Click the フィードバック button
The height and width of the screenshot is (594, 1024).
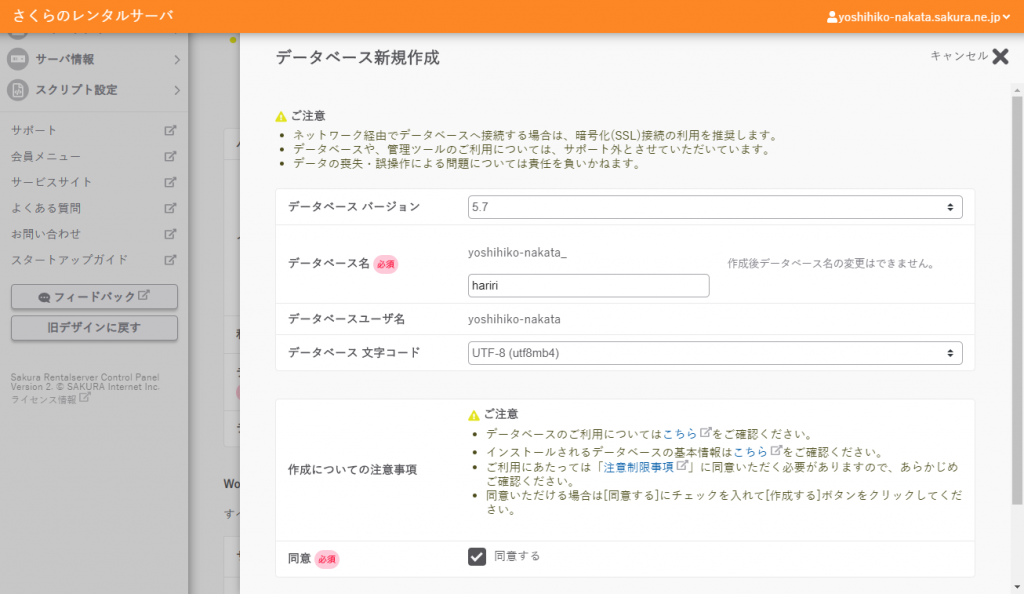94,297
